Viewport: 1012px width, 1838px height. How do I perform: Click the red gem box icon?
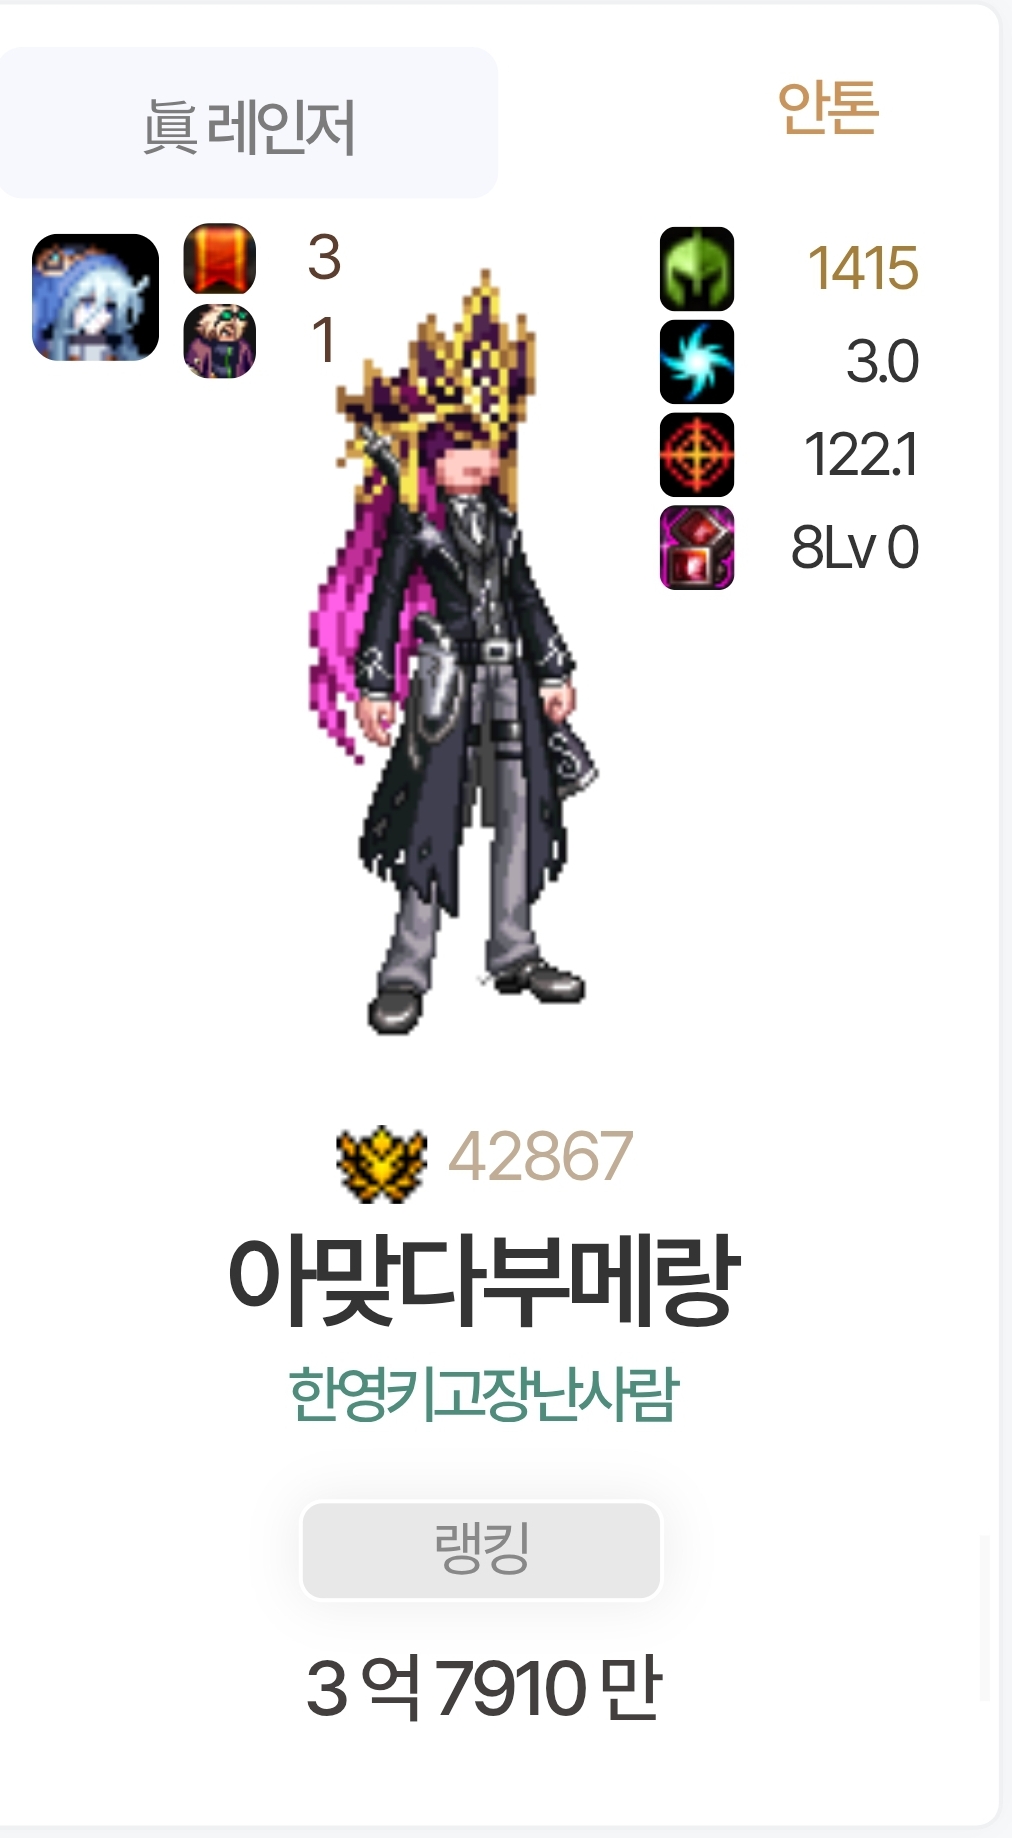[697, 547]
